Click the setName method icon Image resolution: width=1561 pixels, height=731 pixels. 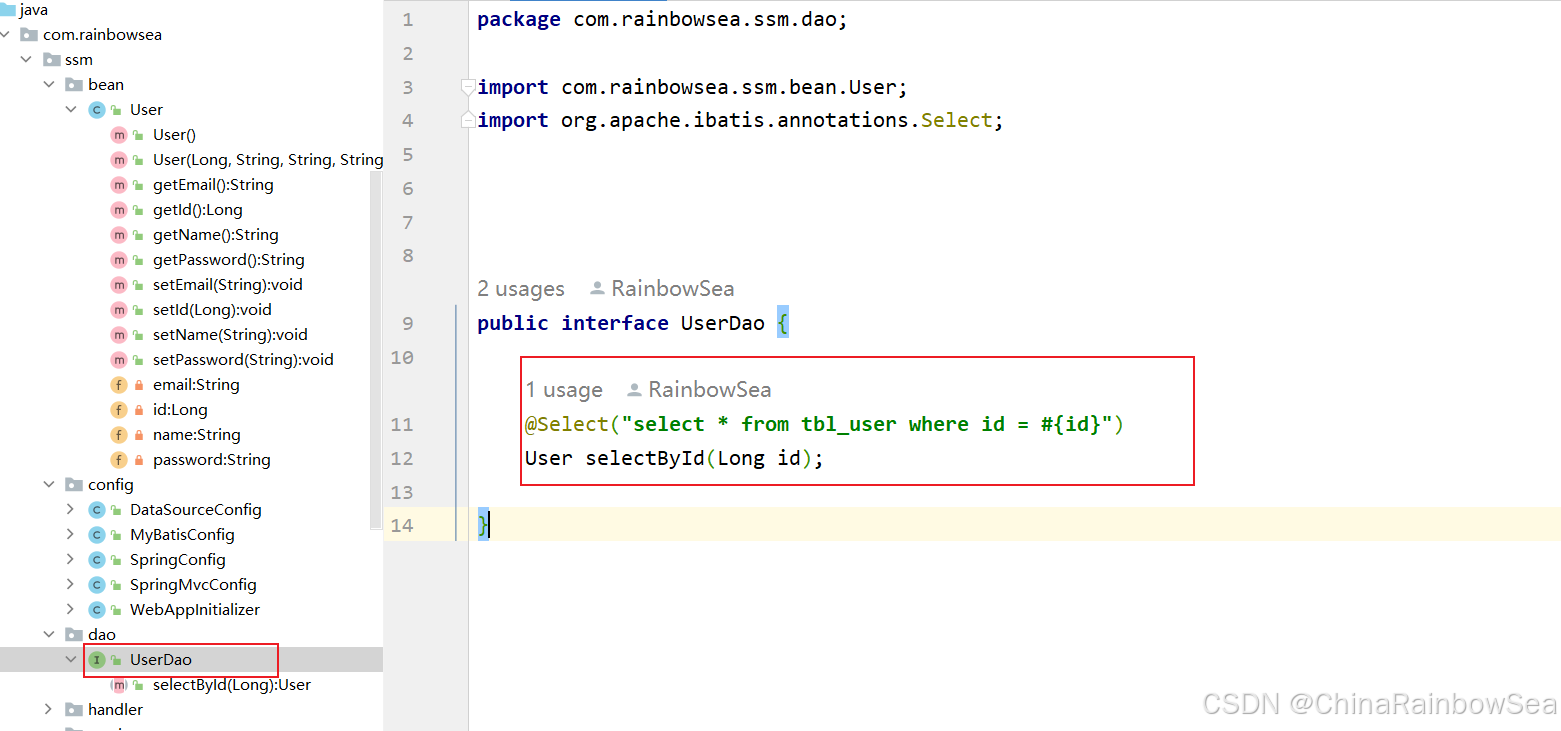(x=119, y=335)
